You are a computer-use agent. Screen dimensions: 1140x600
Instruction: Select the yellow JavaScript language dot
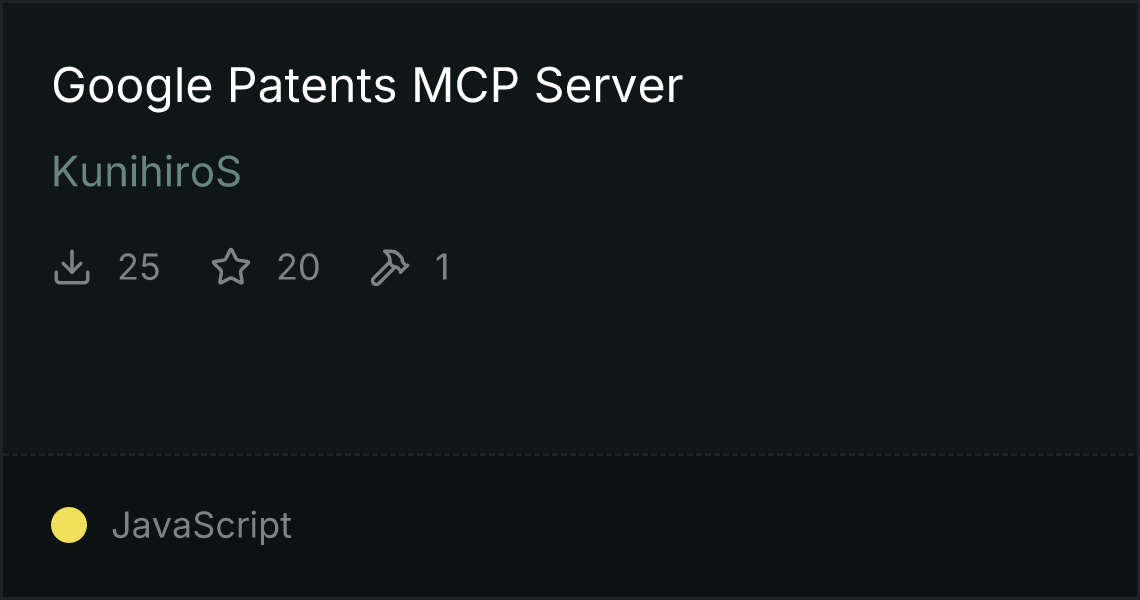(69, 525)
